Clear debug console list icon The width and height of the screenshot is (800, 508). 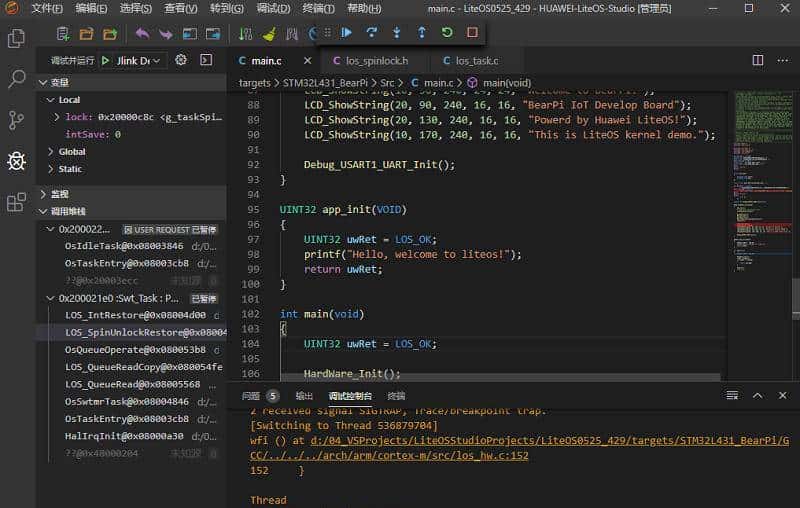tap(732, 395)
